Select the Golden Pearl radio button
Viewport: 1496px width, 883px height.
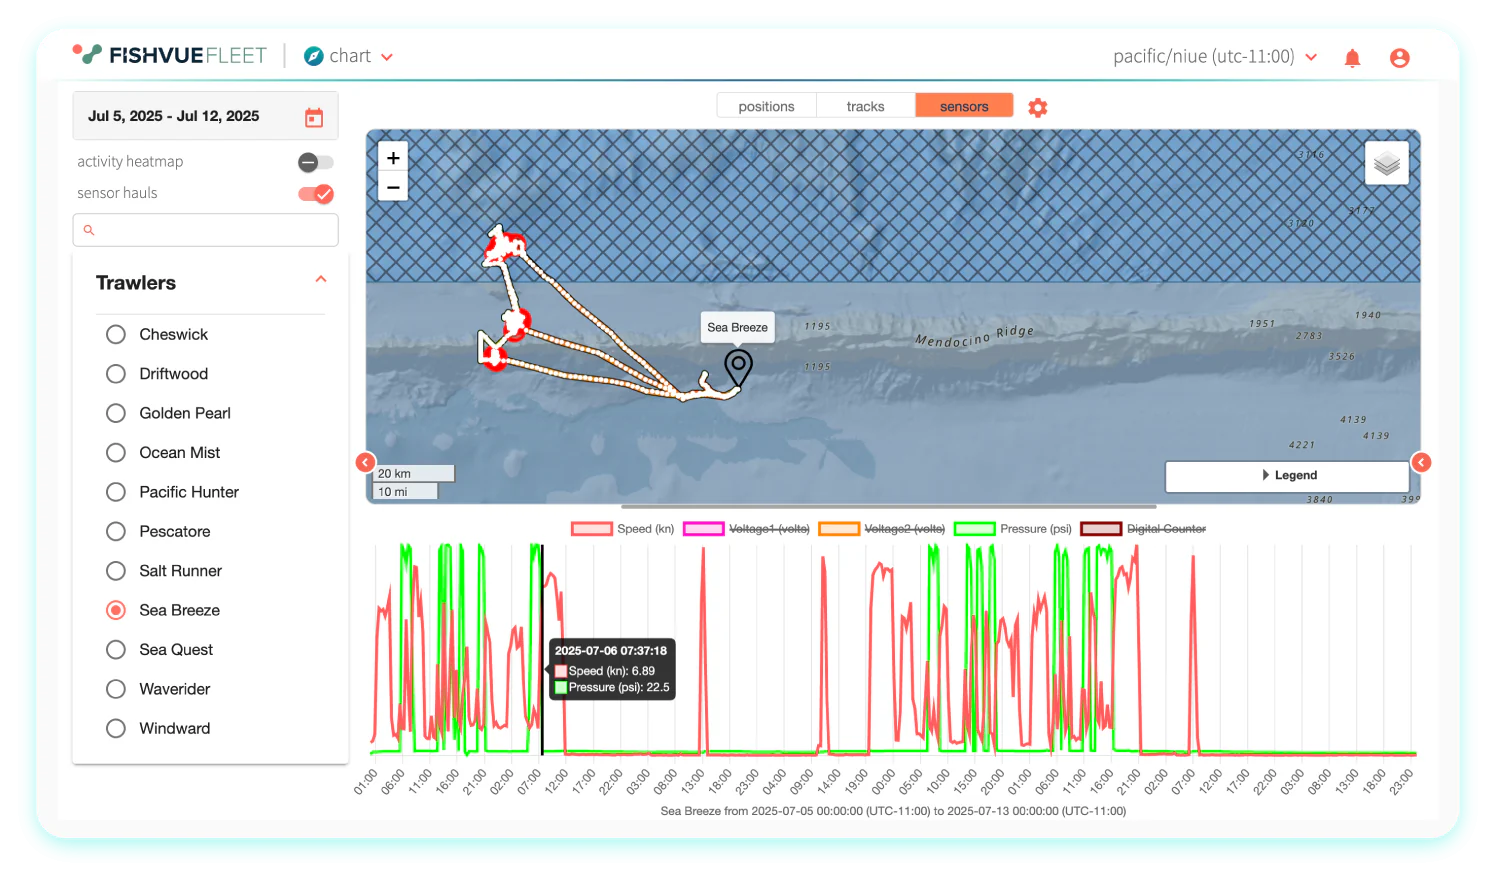coord(116,413)
